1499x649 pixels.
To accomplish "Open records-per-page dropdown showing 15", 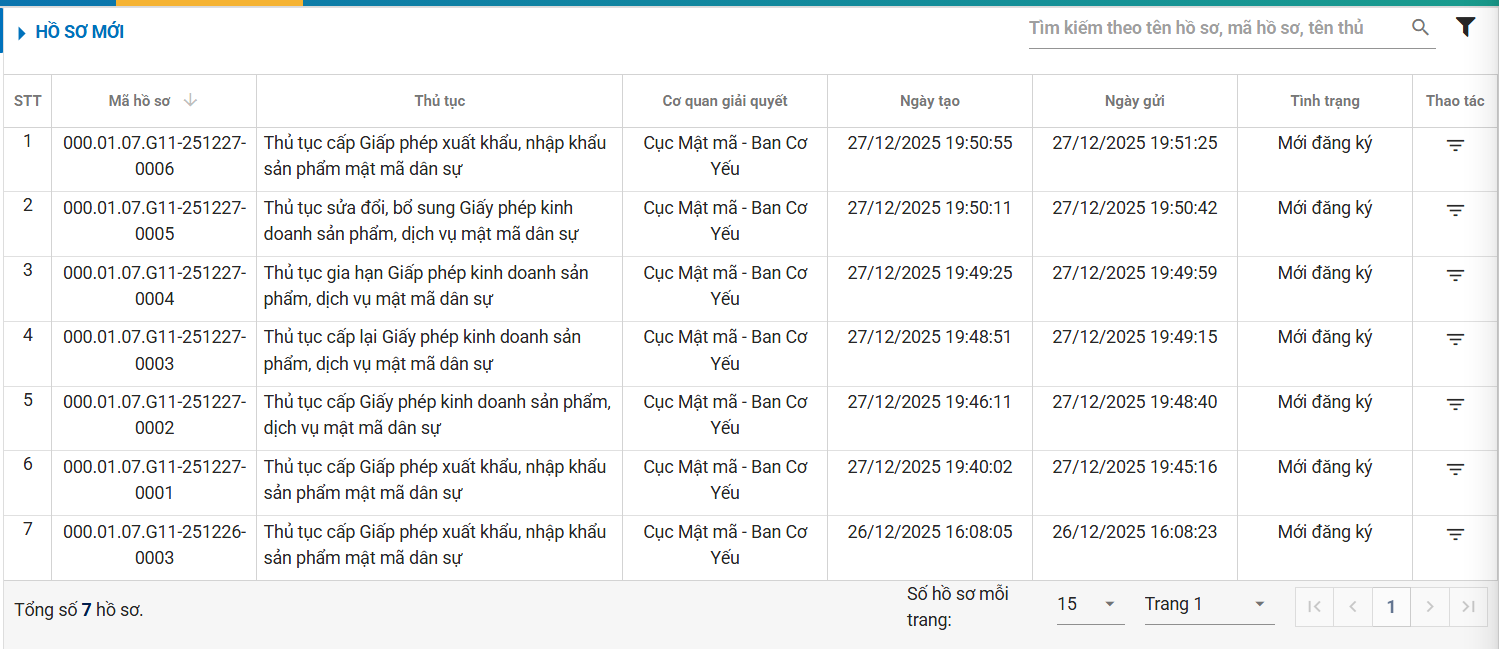I will (x=1089, y=604).
